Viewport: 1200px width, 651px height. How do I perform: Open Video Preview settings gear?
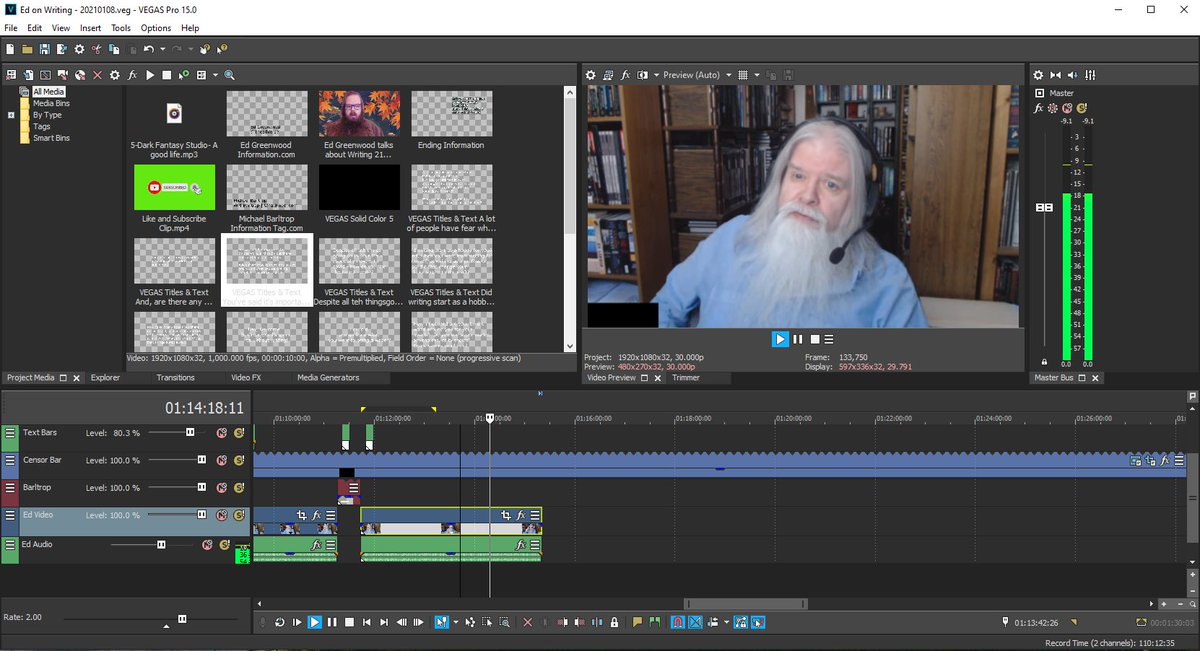click(x=591, y=75)
